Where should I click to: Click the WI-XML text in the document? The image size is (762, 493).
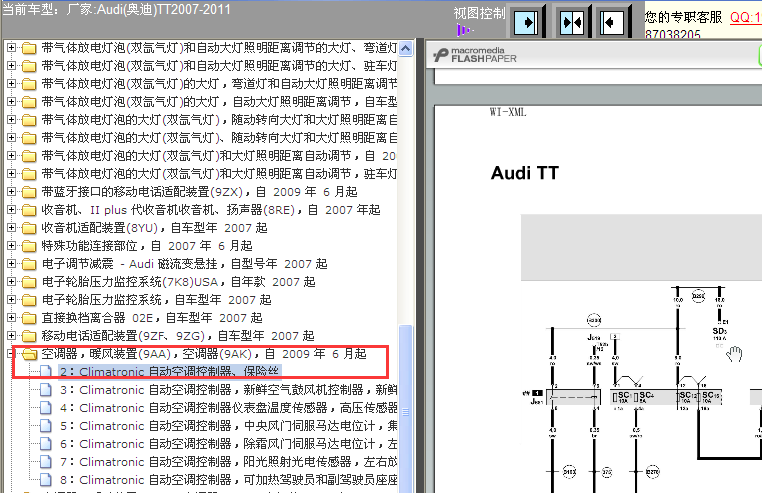coord(508,112)
